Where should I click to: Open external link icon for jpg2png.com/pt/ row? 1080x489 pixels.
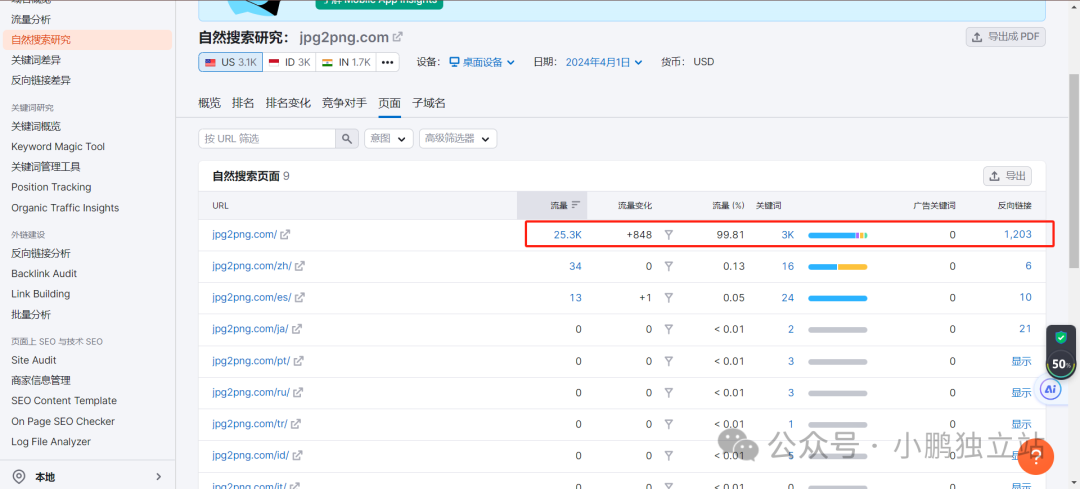click(299, 361)
